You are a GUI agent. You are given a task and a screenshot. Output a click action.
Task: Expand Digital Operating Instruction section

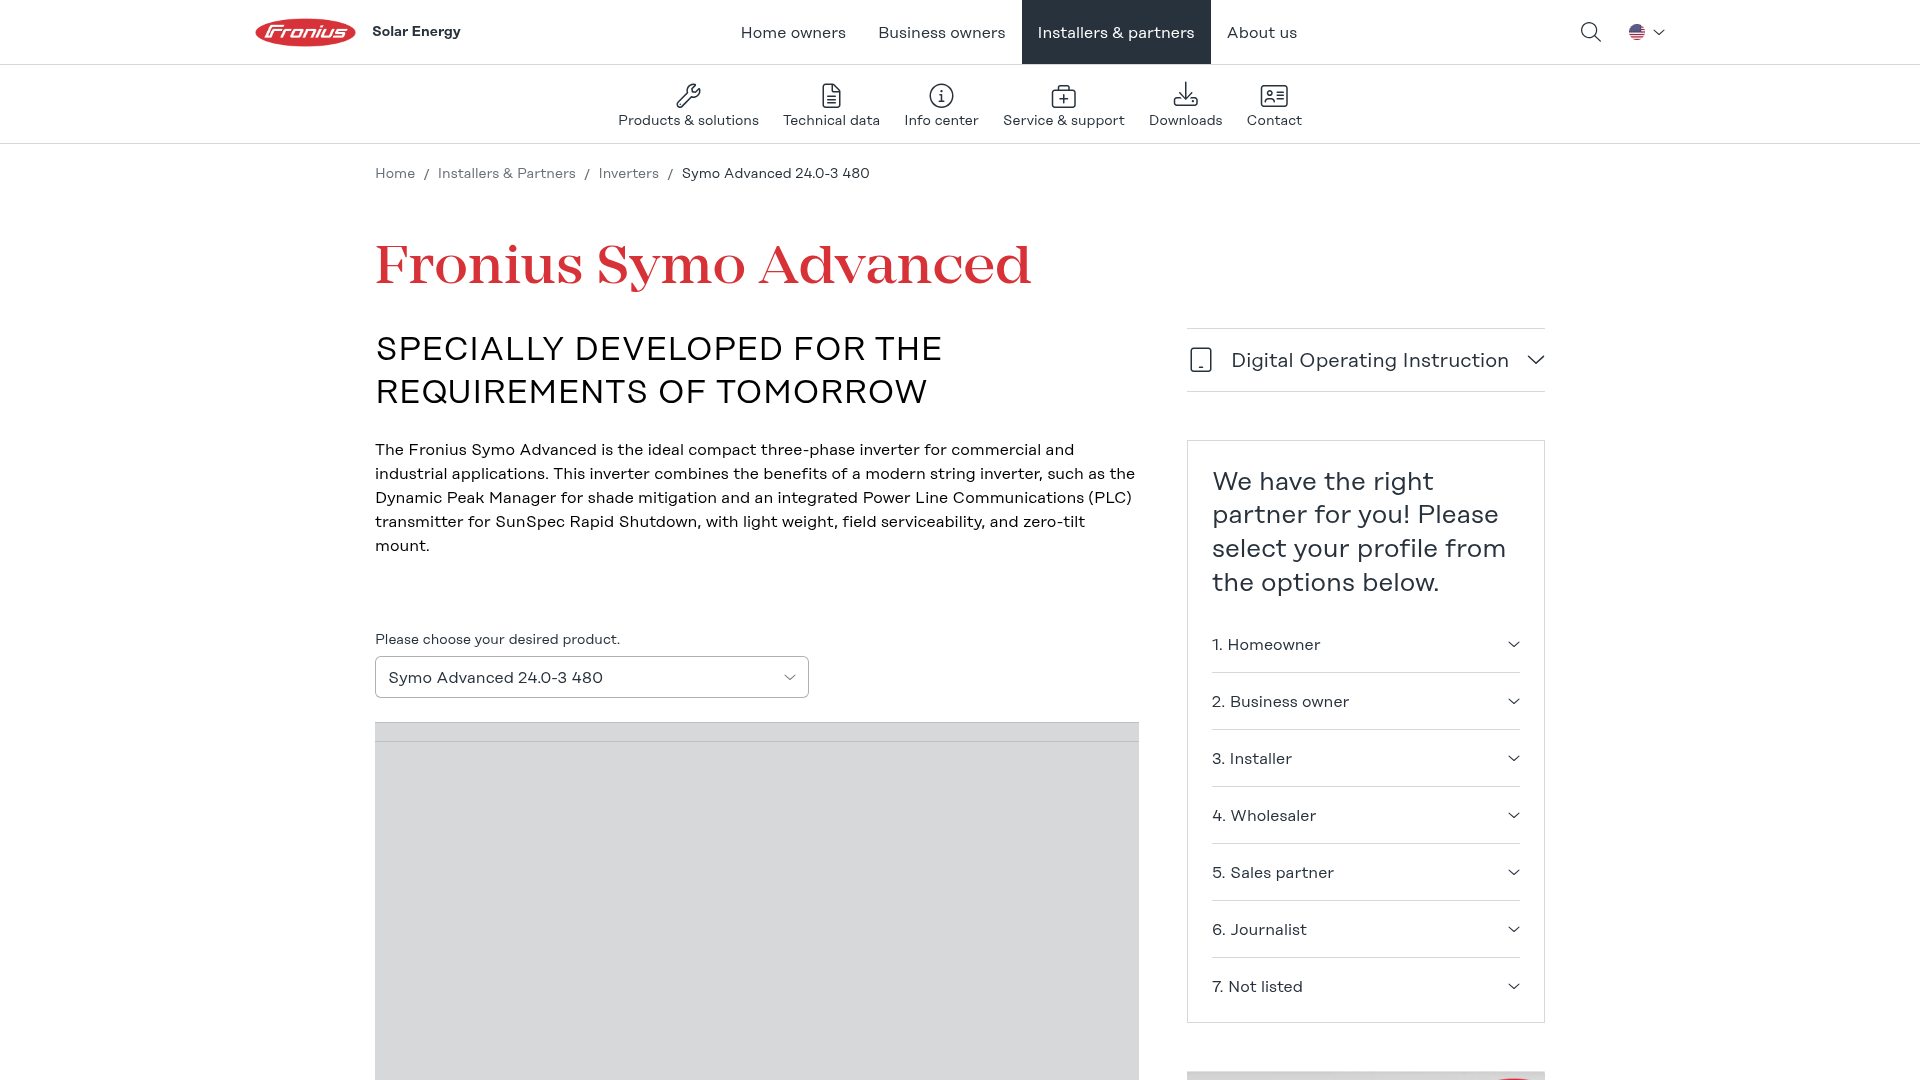point(1365,360)
